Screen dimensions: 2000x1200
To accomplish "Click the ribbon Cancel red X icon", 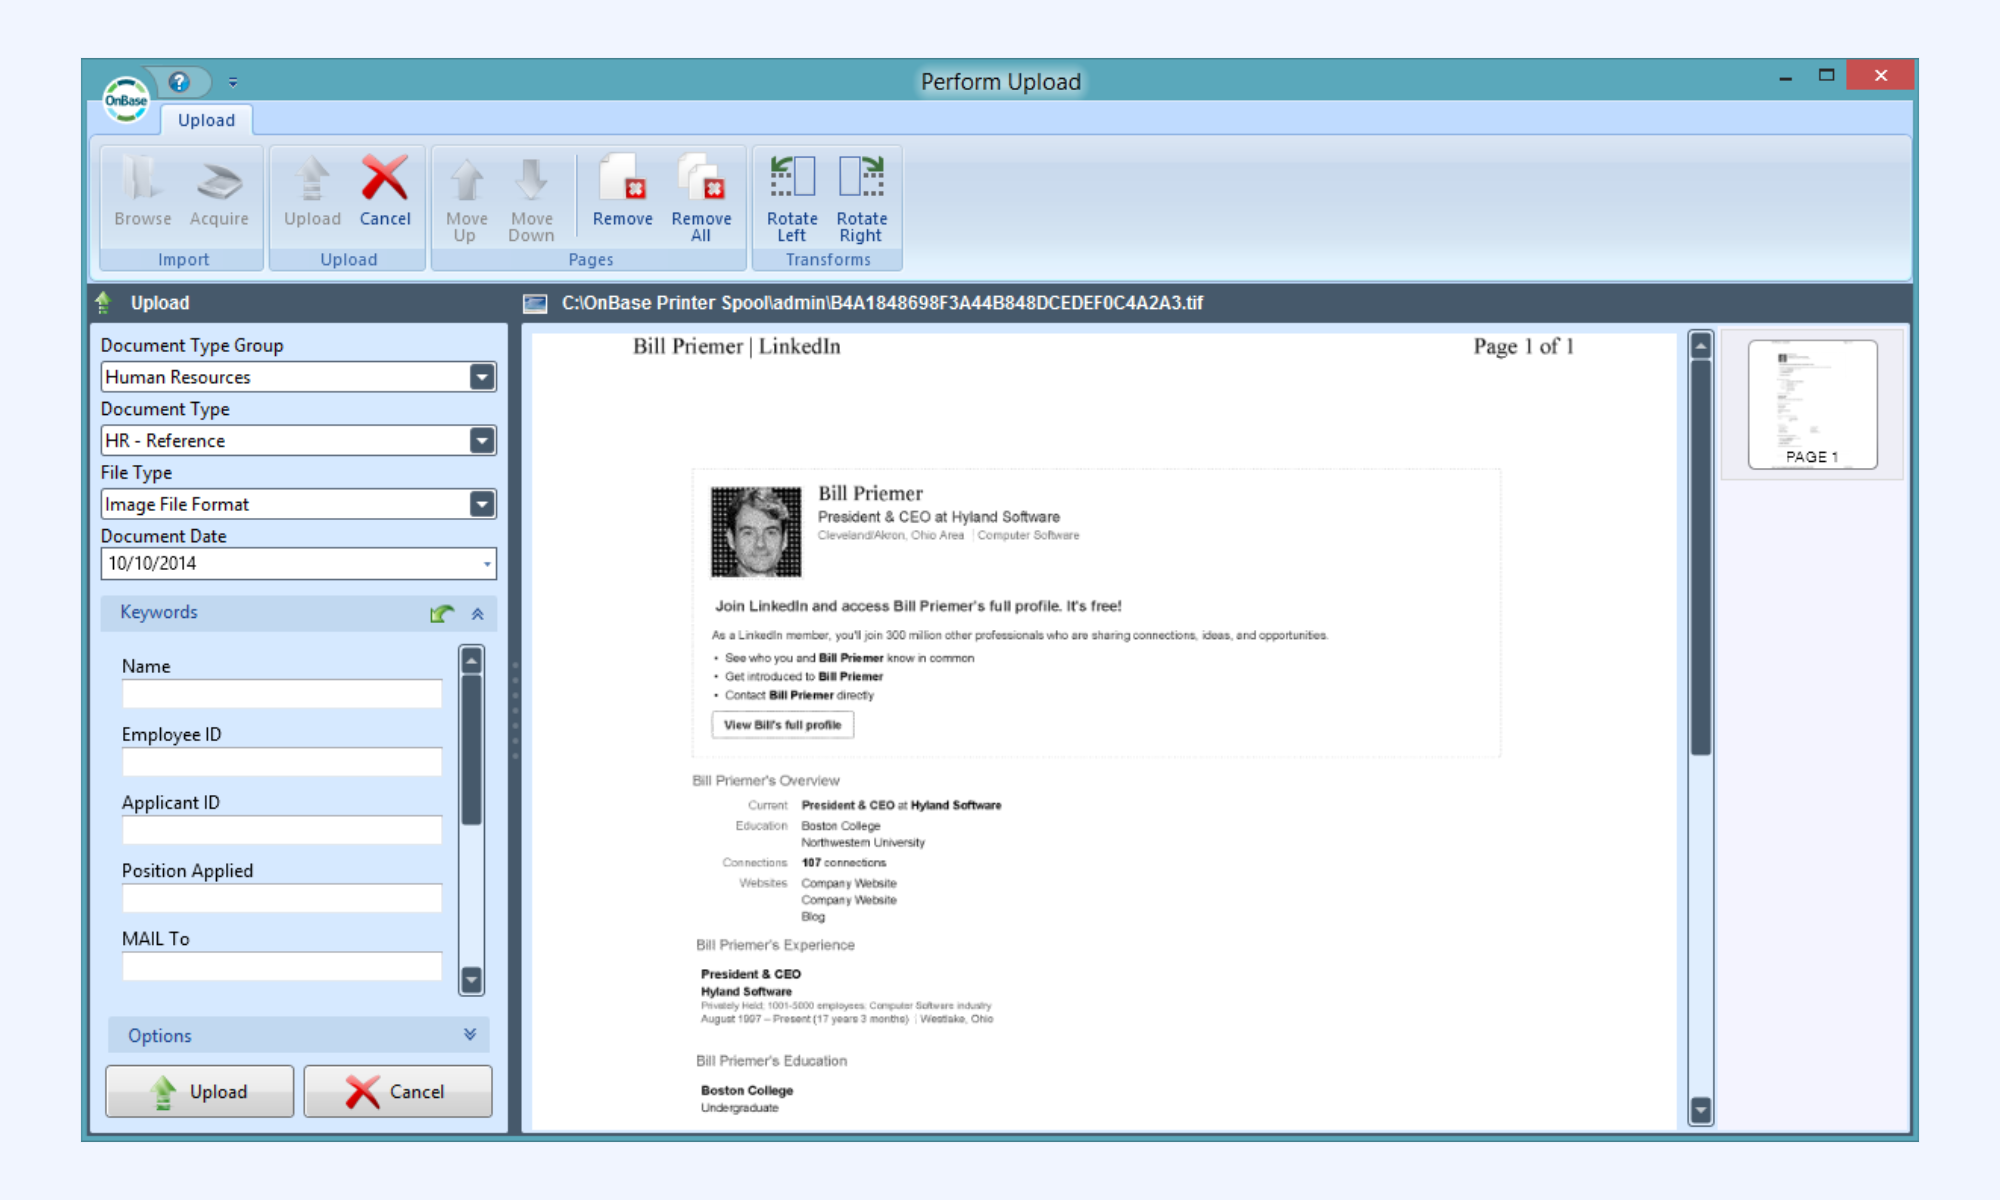I will click(x=384, y=178).
